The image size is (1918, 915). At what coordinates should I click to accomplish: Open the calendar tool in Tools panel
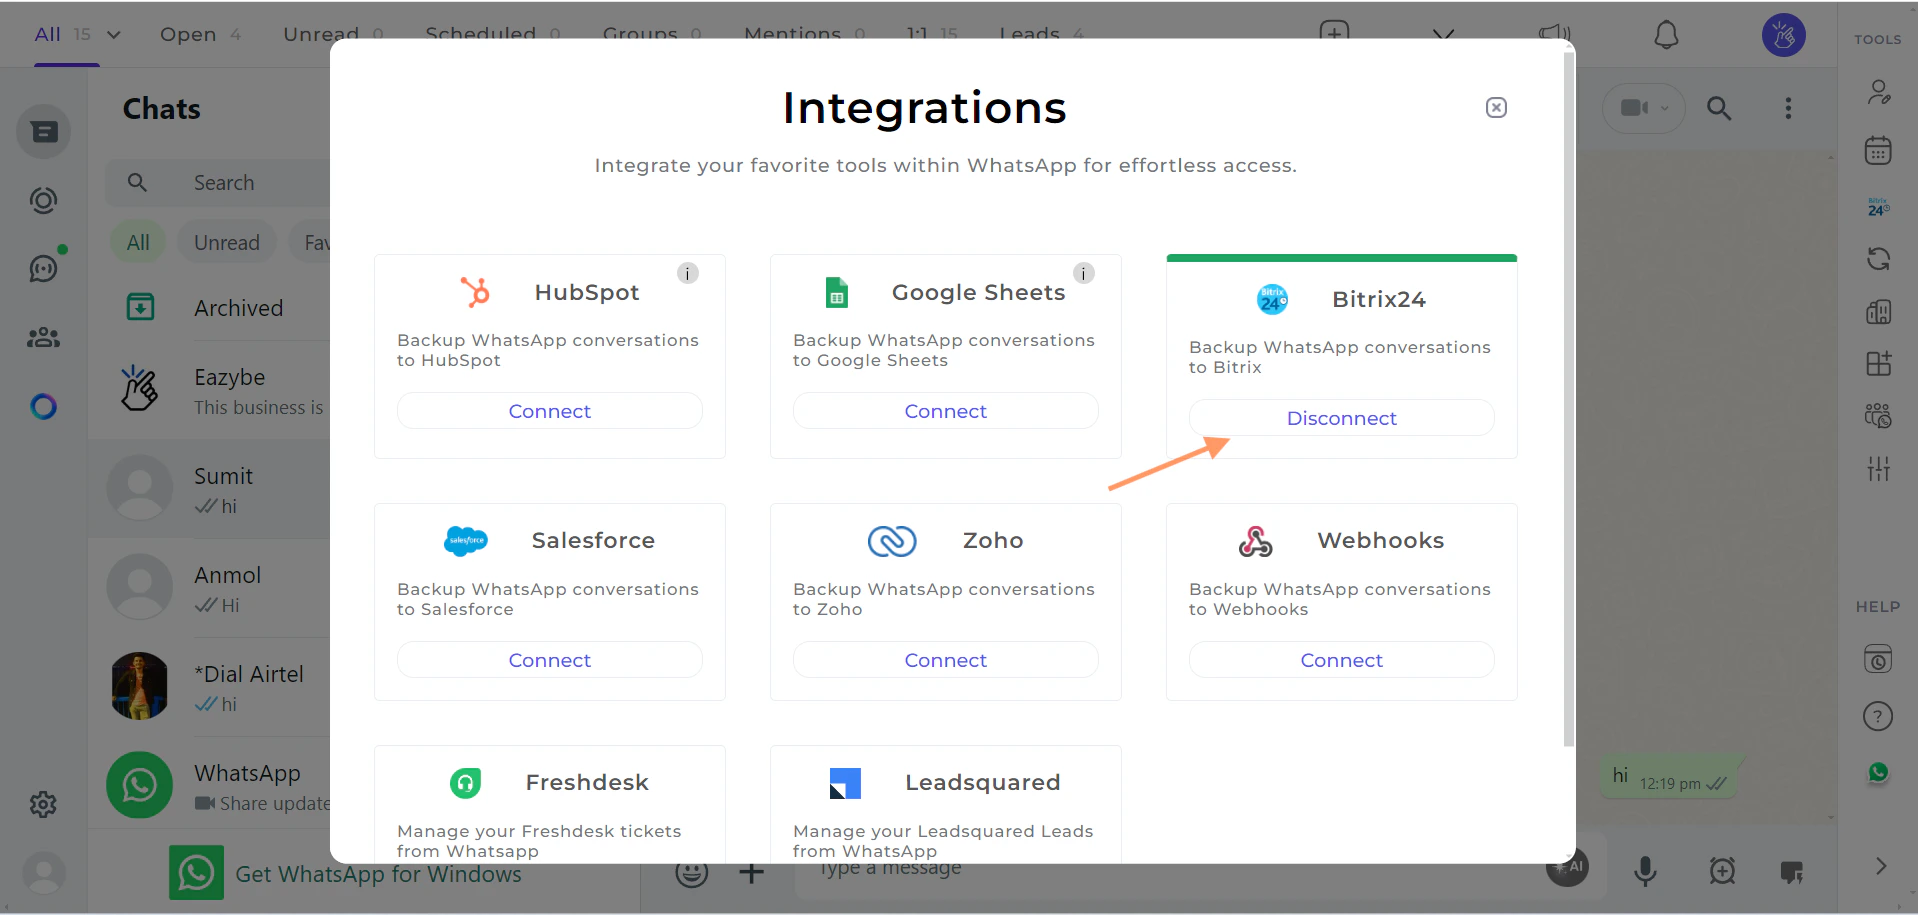click(x=1879, y=150)
